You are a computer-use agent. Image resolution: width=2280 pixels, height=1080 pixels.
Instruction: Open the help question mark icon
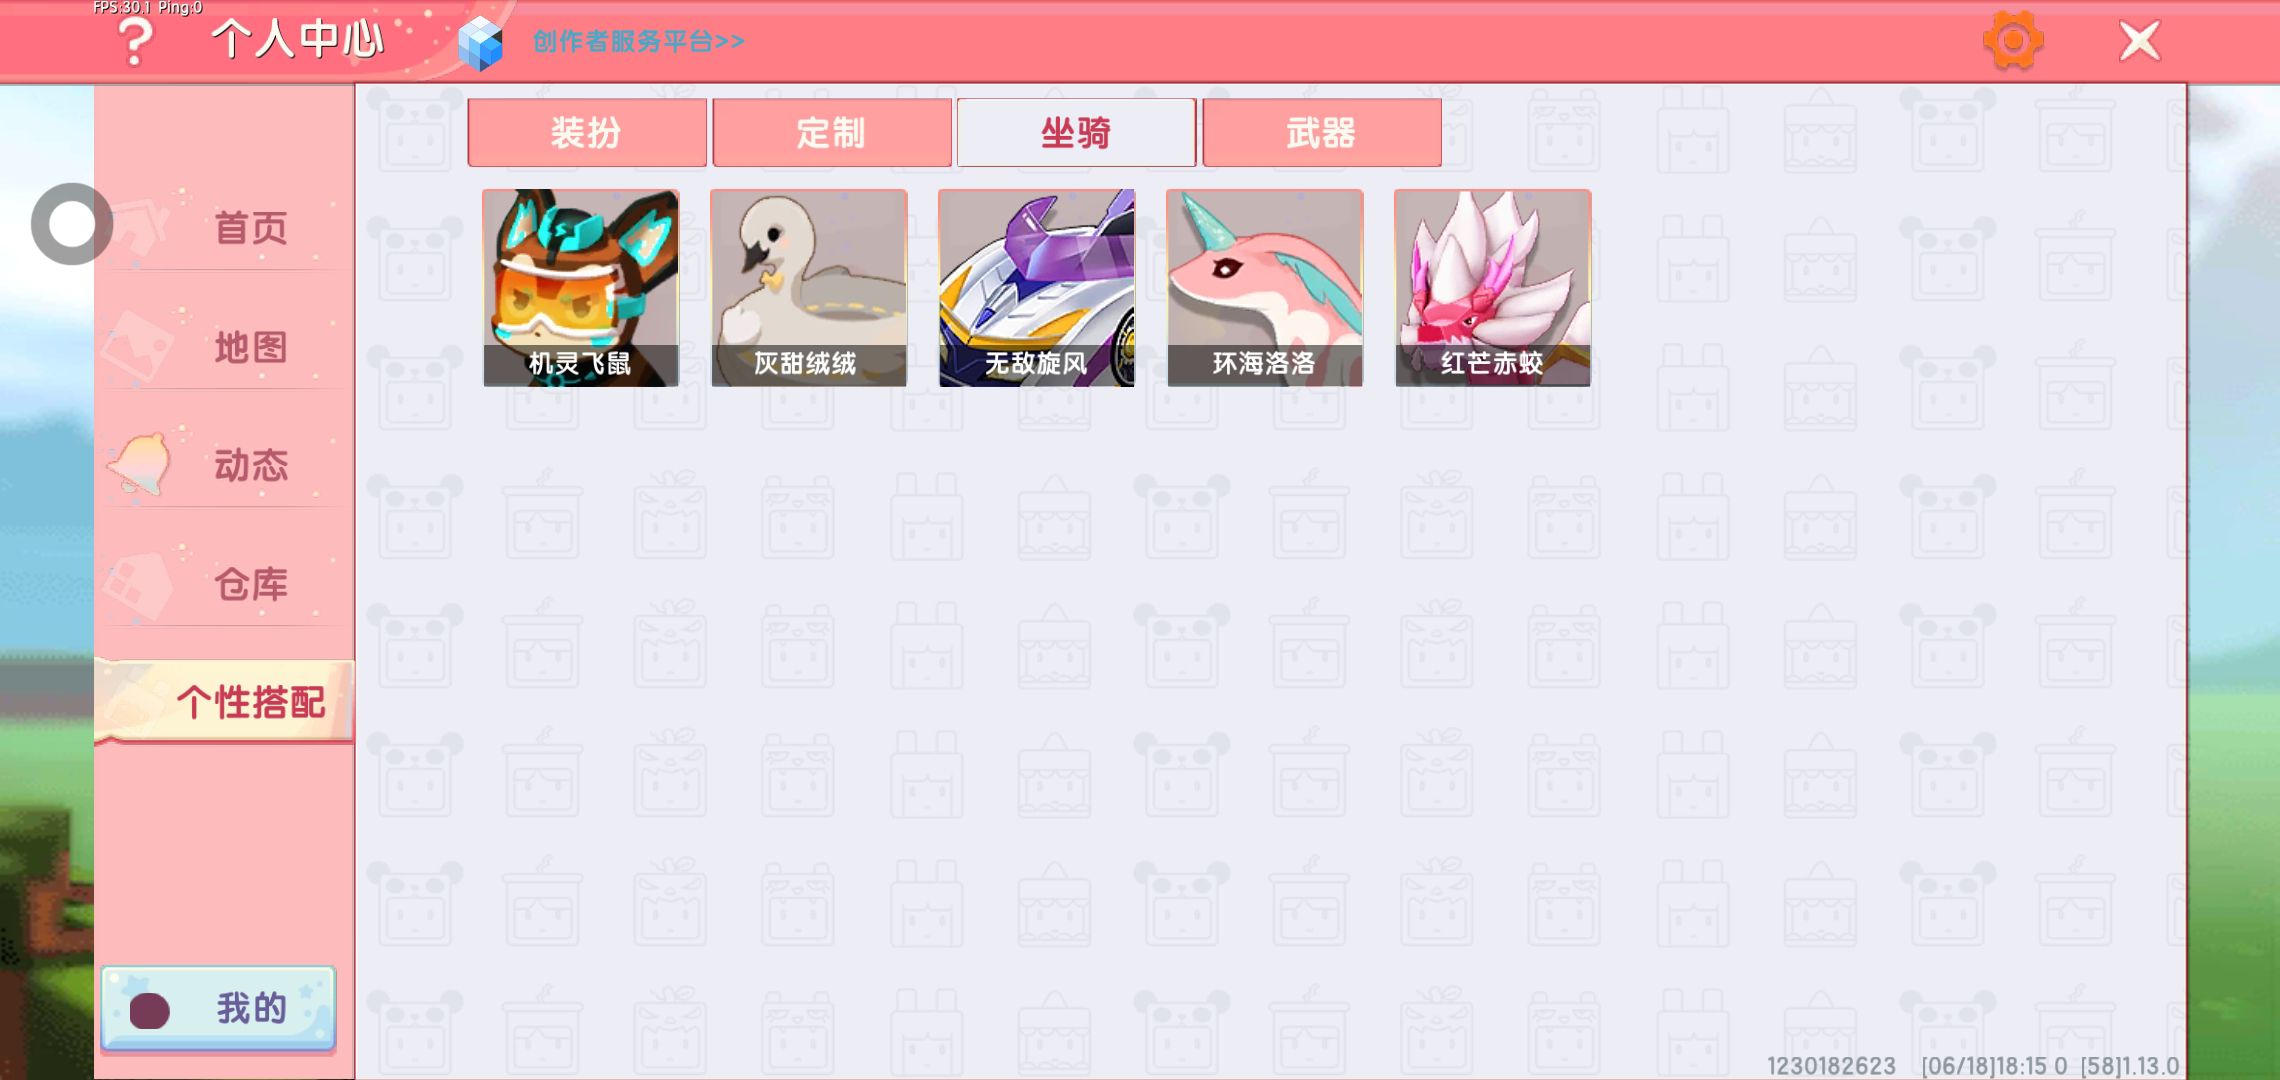[135, 41]
